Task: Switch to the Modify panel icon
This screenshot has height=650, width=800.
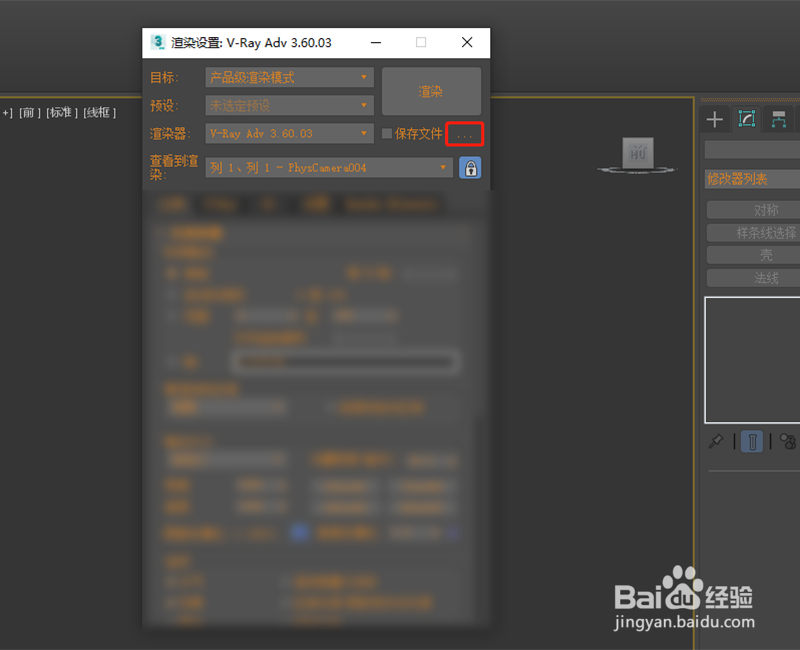Action: 746,119
